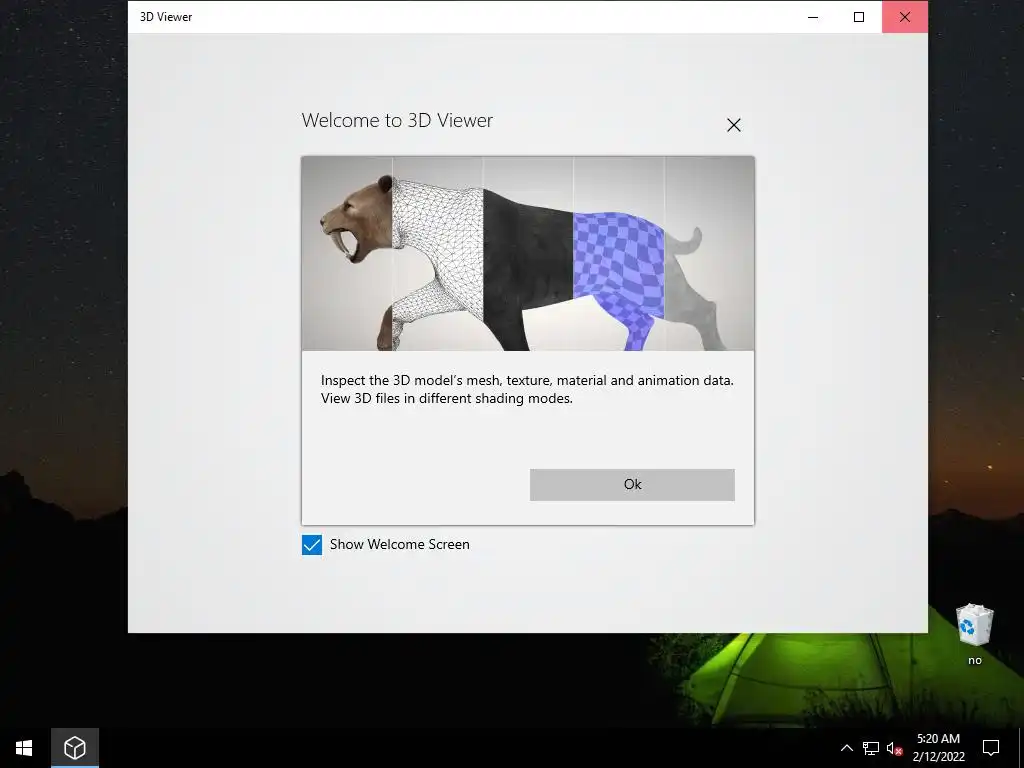1024x768 pixels.
Task: Show hidden system tray icons
Action: (846, 748)
